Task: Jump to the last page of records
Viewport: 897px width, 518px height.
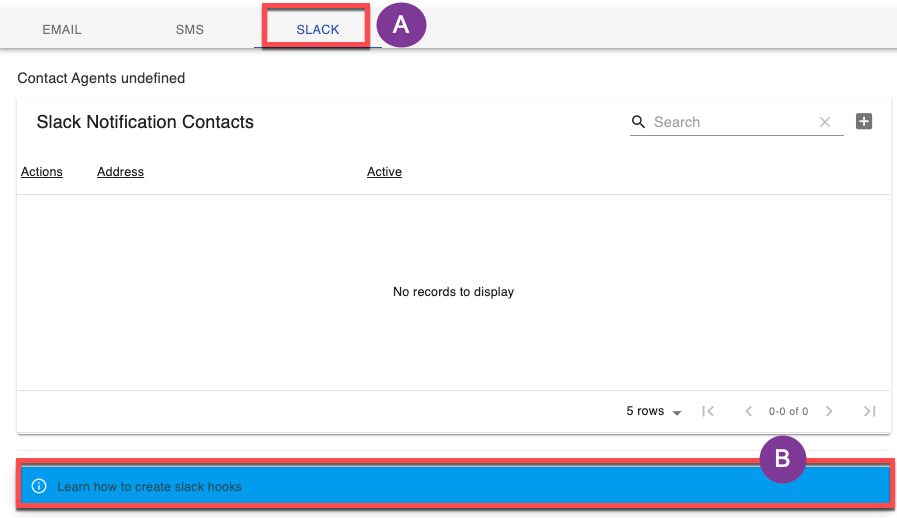Action: [870, 412]
